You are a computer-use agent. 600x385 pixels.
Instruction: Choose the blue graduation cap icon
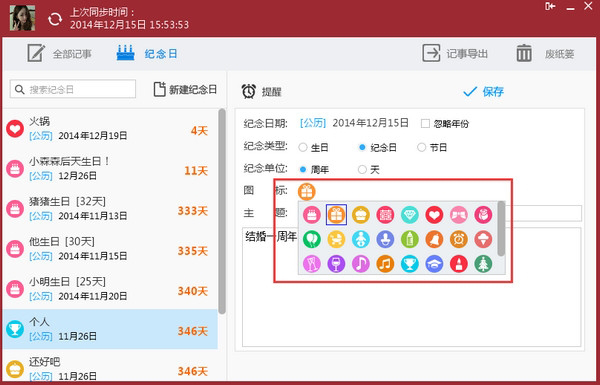434,264
